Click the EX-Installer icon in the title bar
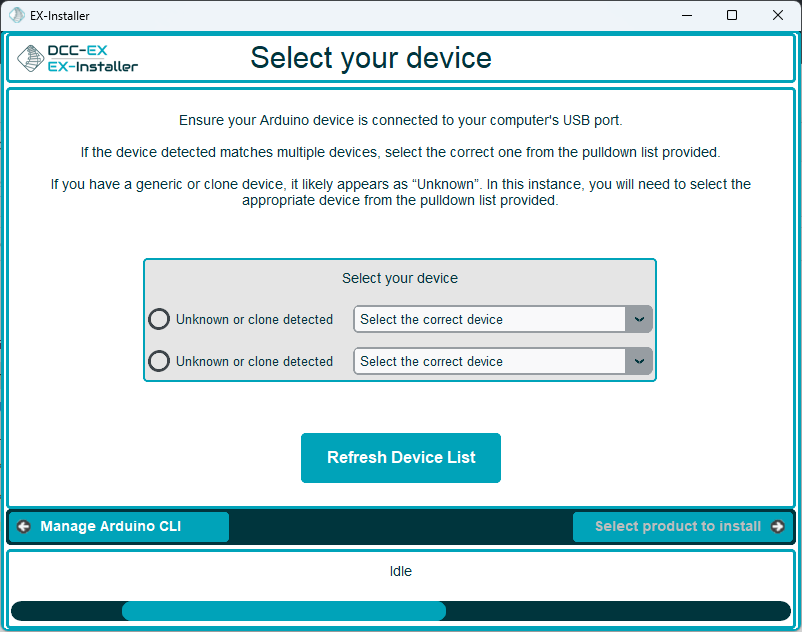The width and height of the screenshot is (802, 632). tap(16, 15)
